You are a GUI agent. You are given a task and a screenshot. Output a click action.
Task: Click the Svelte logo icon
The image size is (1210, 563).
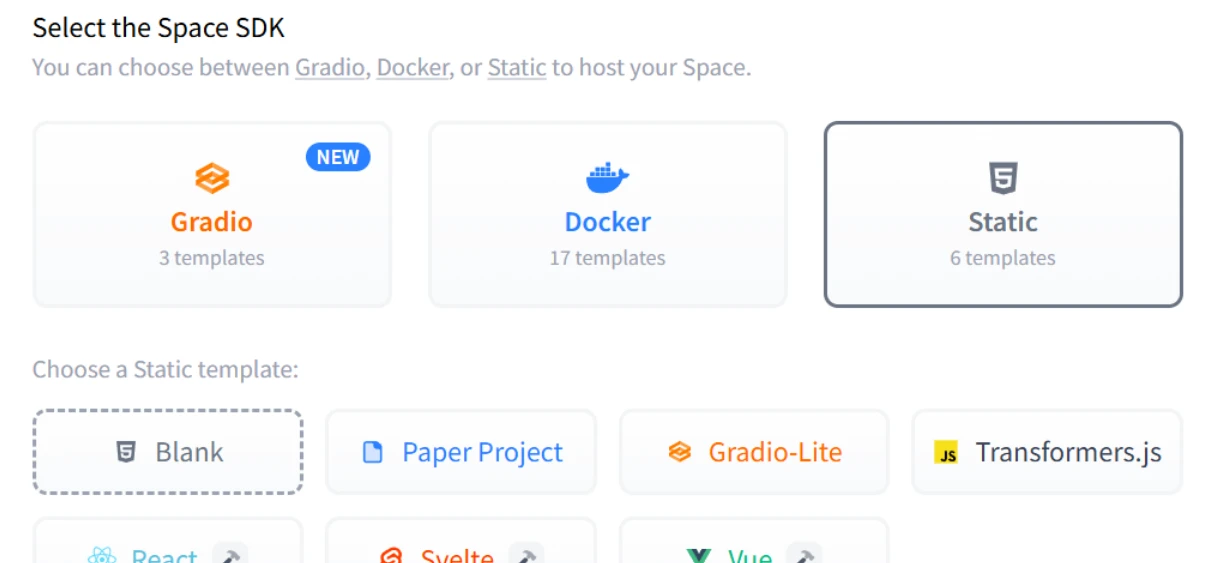391,556
